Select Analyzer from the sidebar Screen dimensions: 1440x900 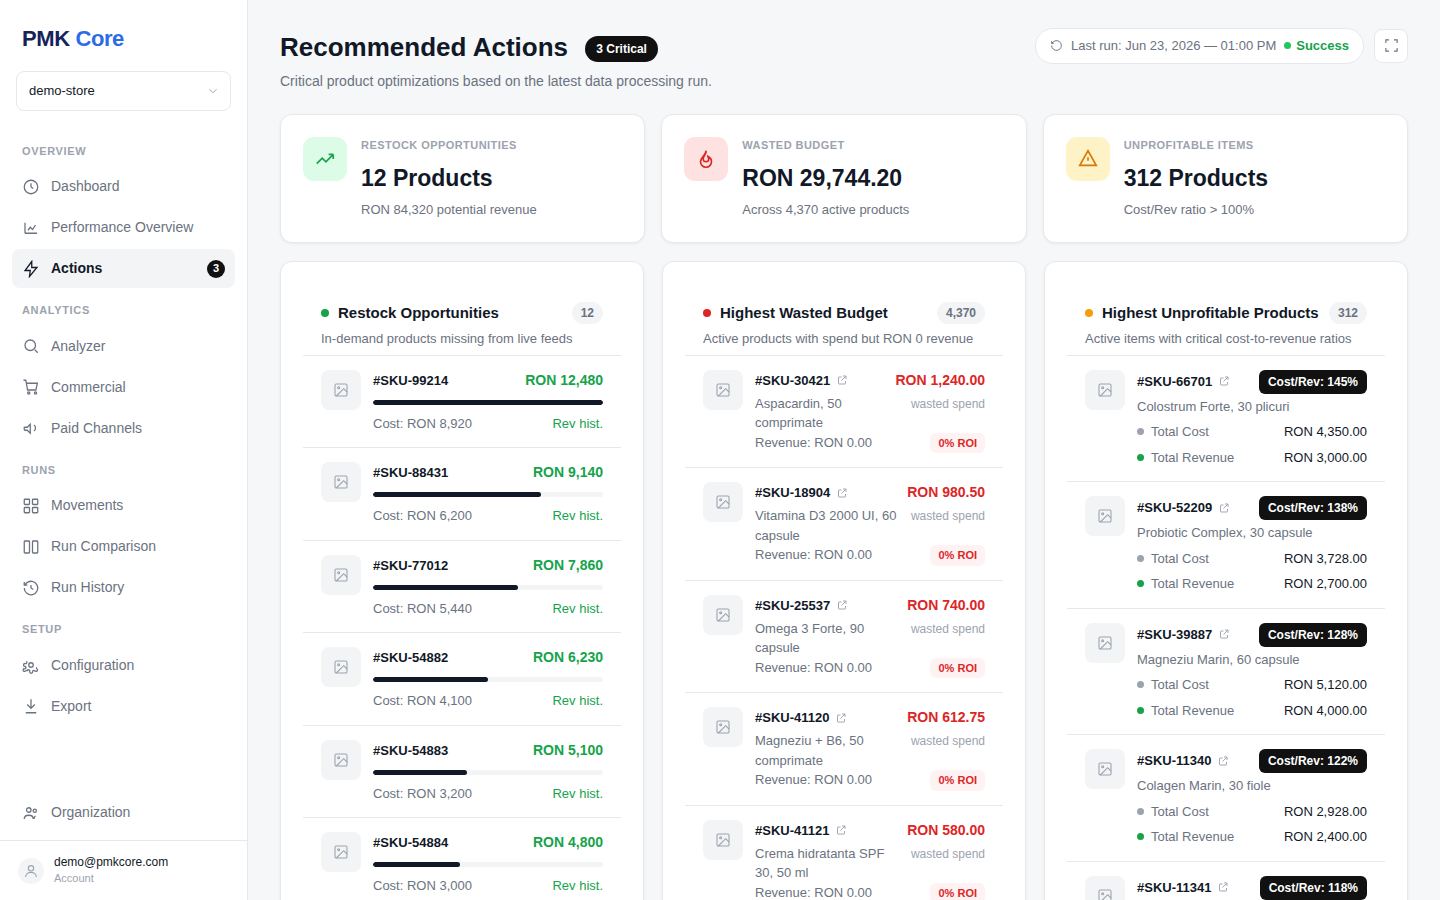(x=123, y=347)
